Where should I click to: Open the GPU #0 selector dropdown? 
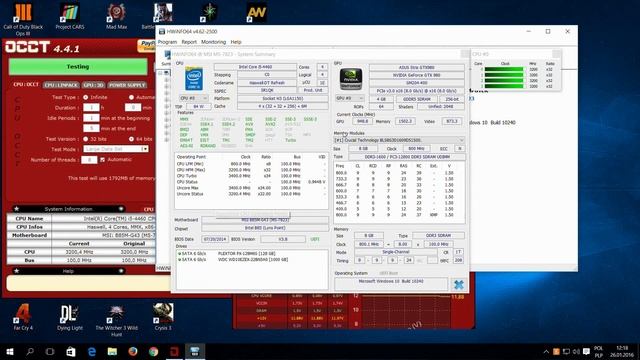pos(350,98)
